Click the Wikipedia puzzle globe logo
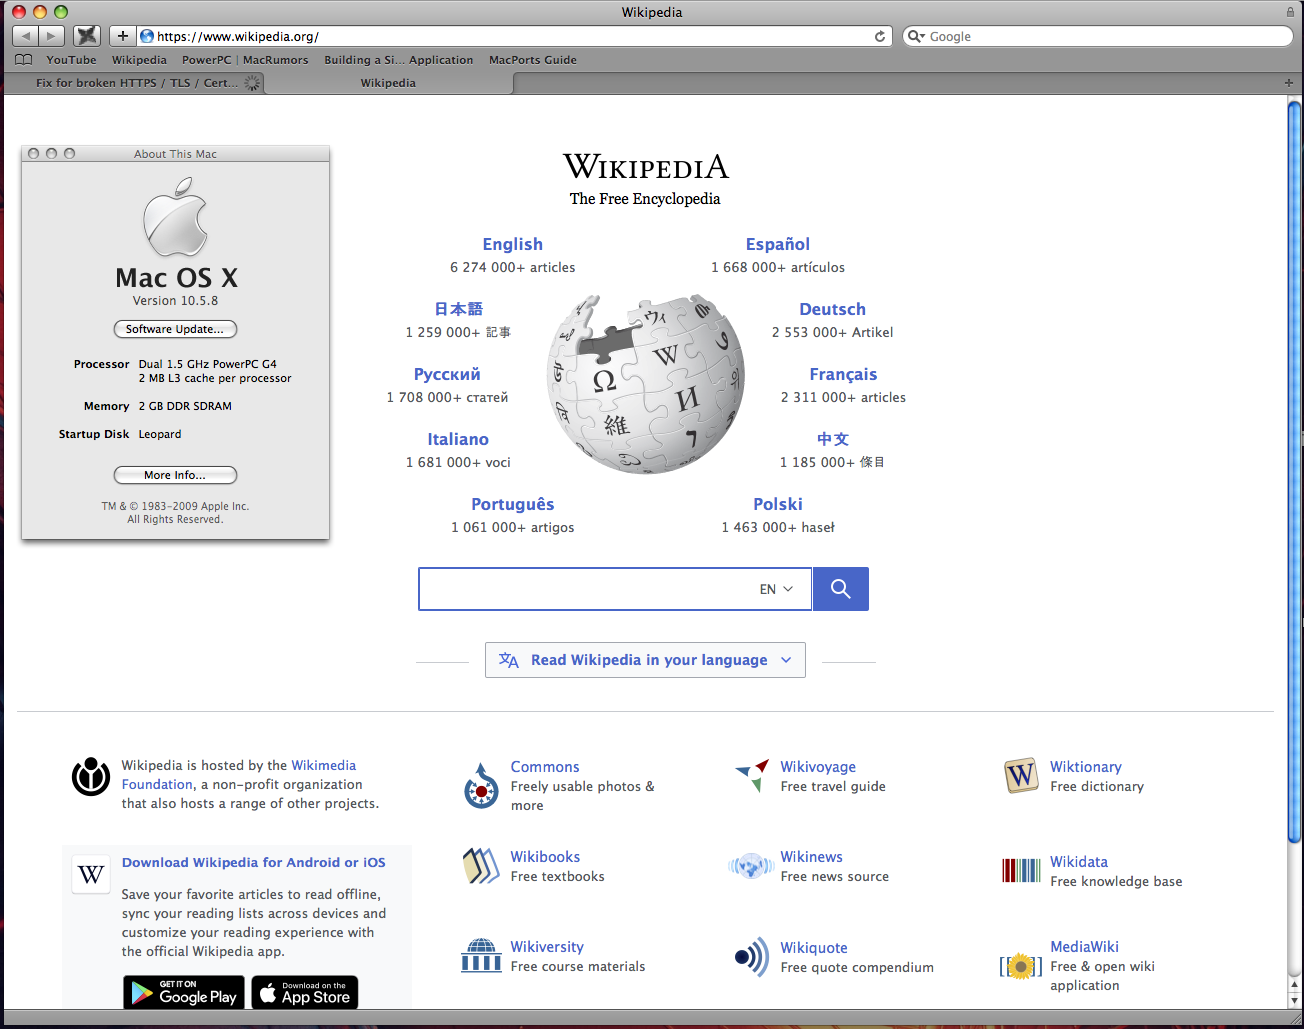The width and height of the screenshot is (1304, 1029). click(x=646, y=384)
